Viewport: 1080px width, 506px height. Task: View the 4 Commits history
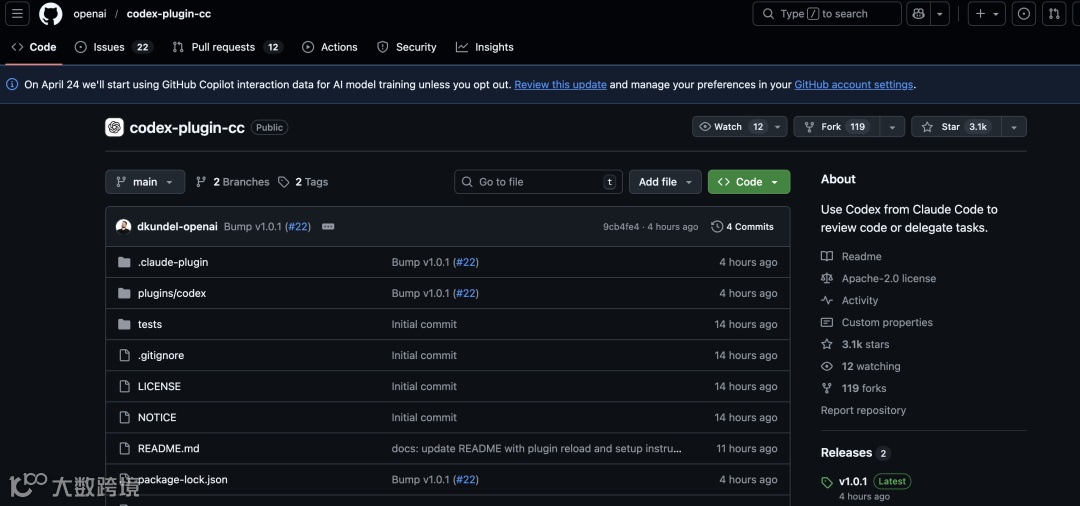pyautogui.click(x=742, y=226)
